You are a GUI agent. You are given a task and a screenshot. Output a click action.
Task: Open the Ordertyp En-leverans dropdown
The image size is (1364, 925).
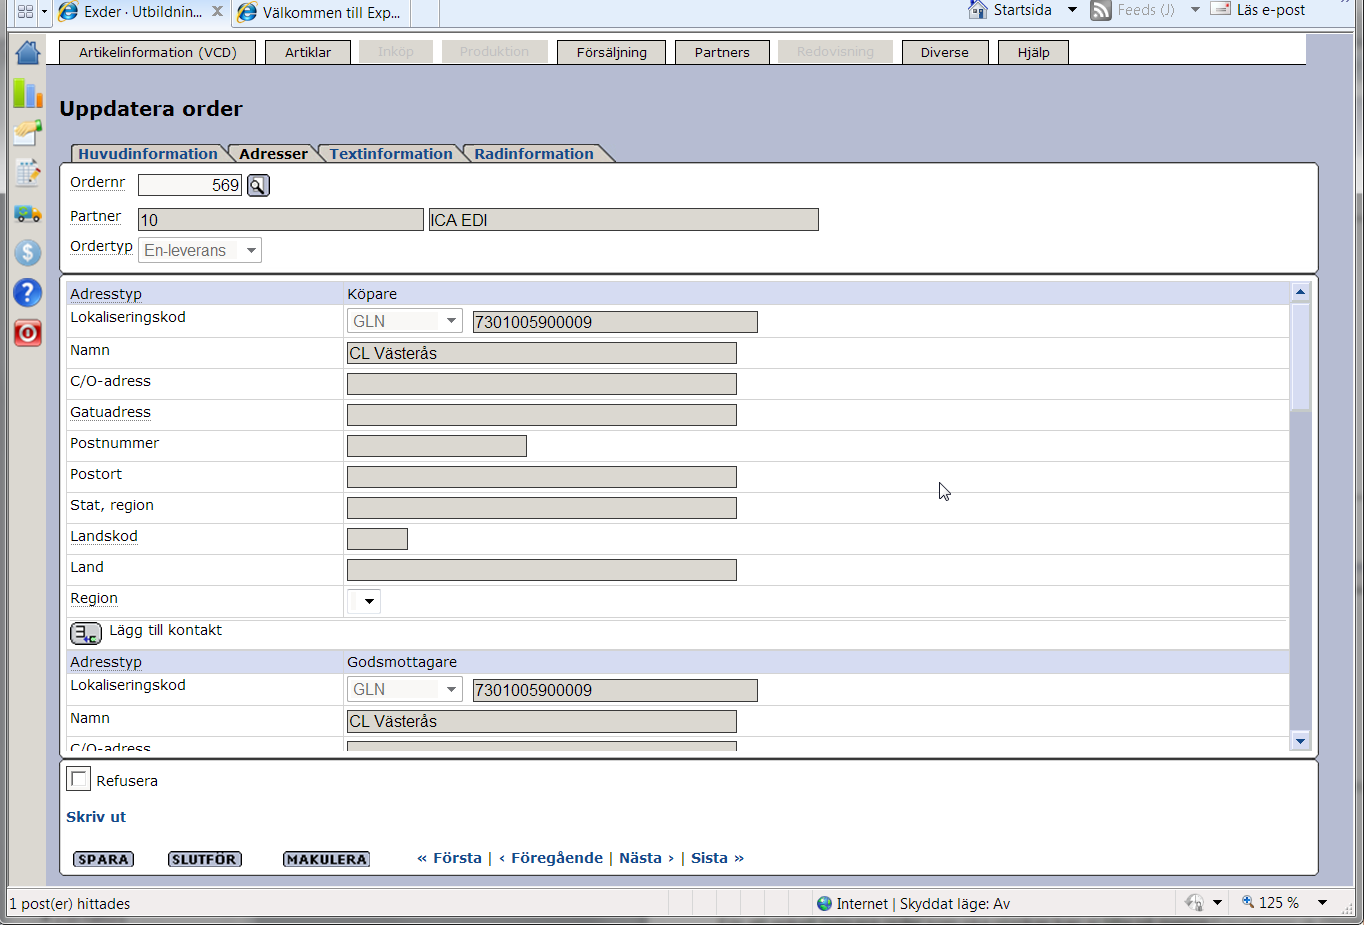(200, 250)
